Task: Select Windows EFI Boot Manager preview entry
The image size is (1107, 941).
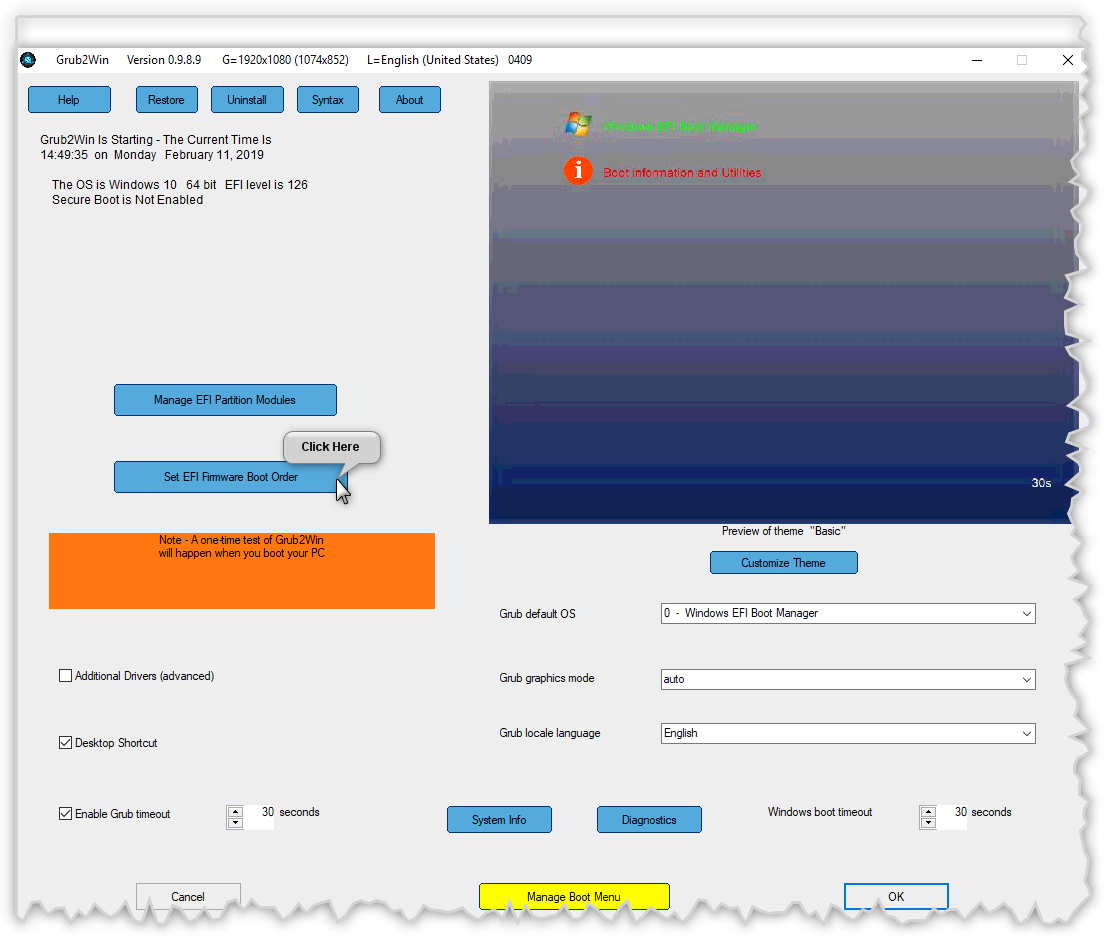Action: pos(680,126)
